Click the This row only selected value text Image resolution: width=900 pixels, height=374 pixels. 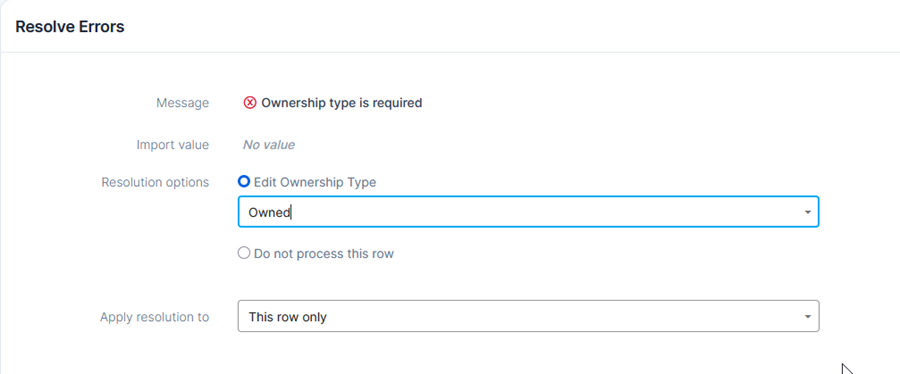pos(287,317)
